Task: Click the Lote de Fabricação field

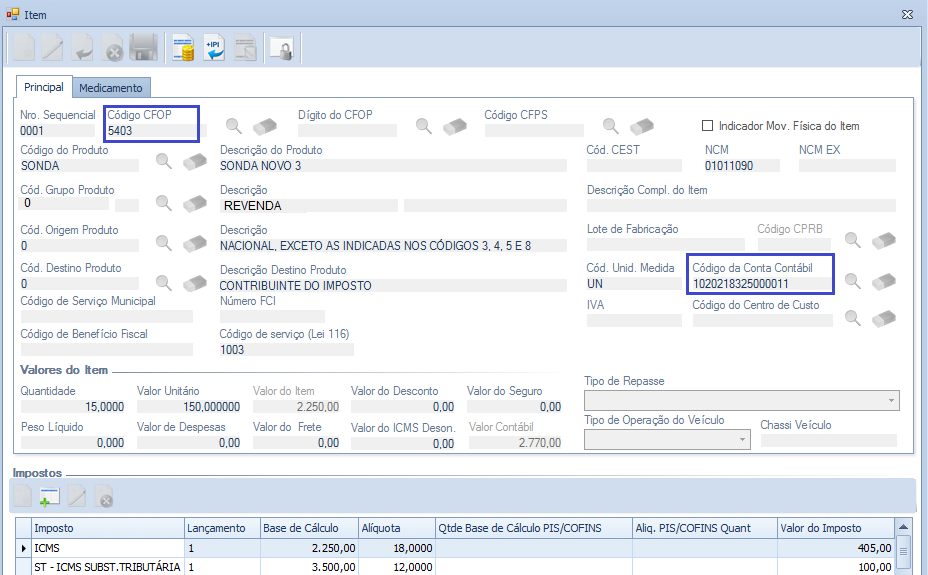Action: 666,244
